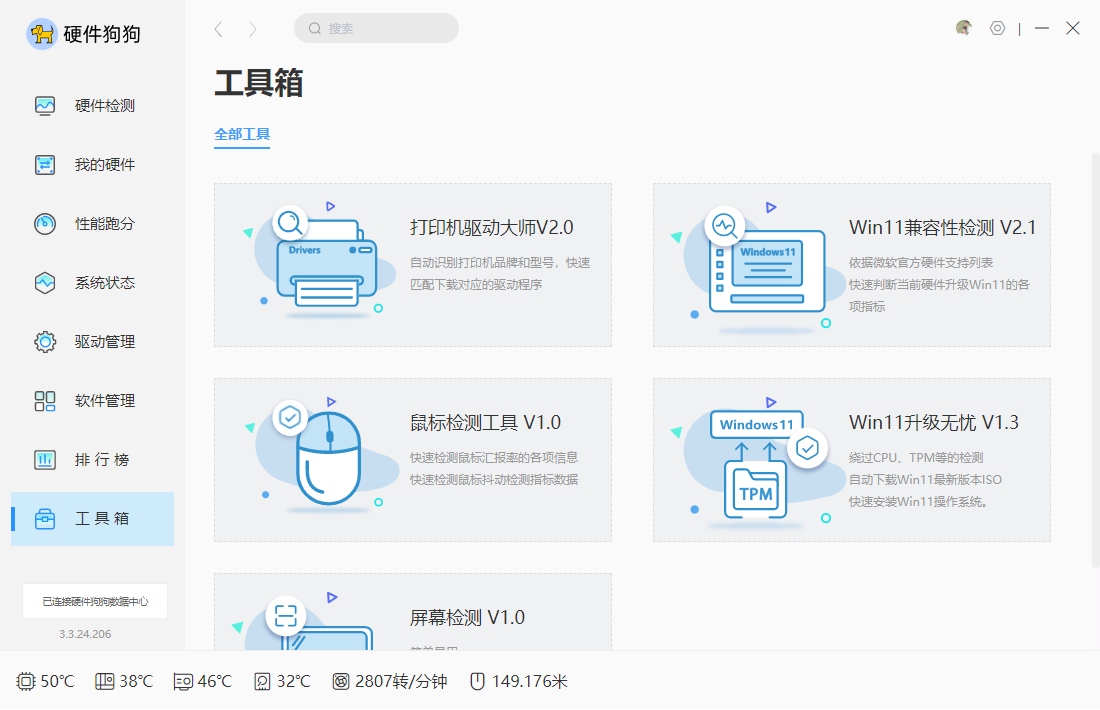Open the settings hexagon icon
Viewport: 1100px width, 710px height.
[997, 28]
